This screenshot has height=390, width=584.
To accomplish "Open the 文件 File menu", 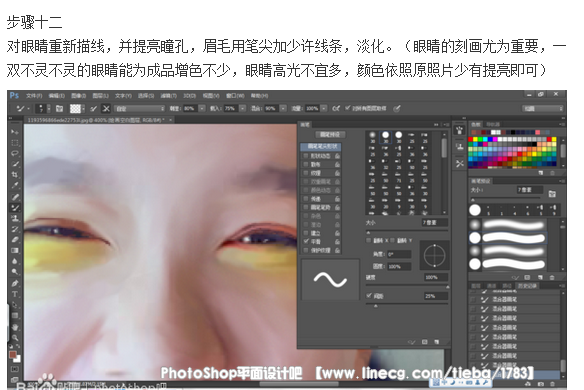I will tap(34, 96).
